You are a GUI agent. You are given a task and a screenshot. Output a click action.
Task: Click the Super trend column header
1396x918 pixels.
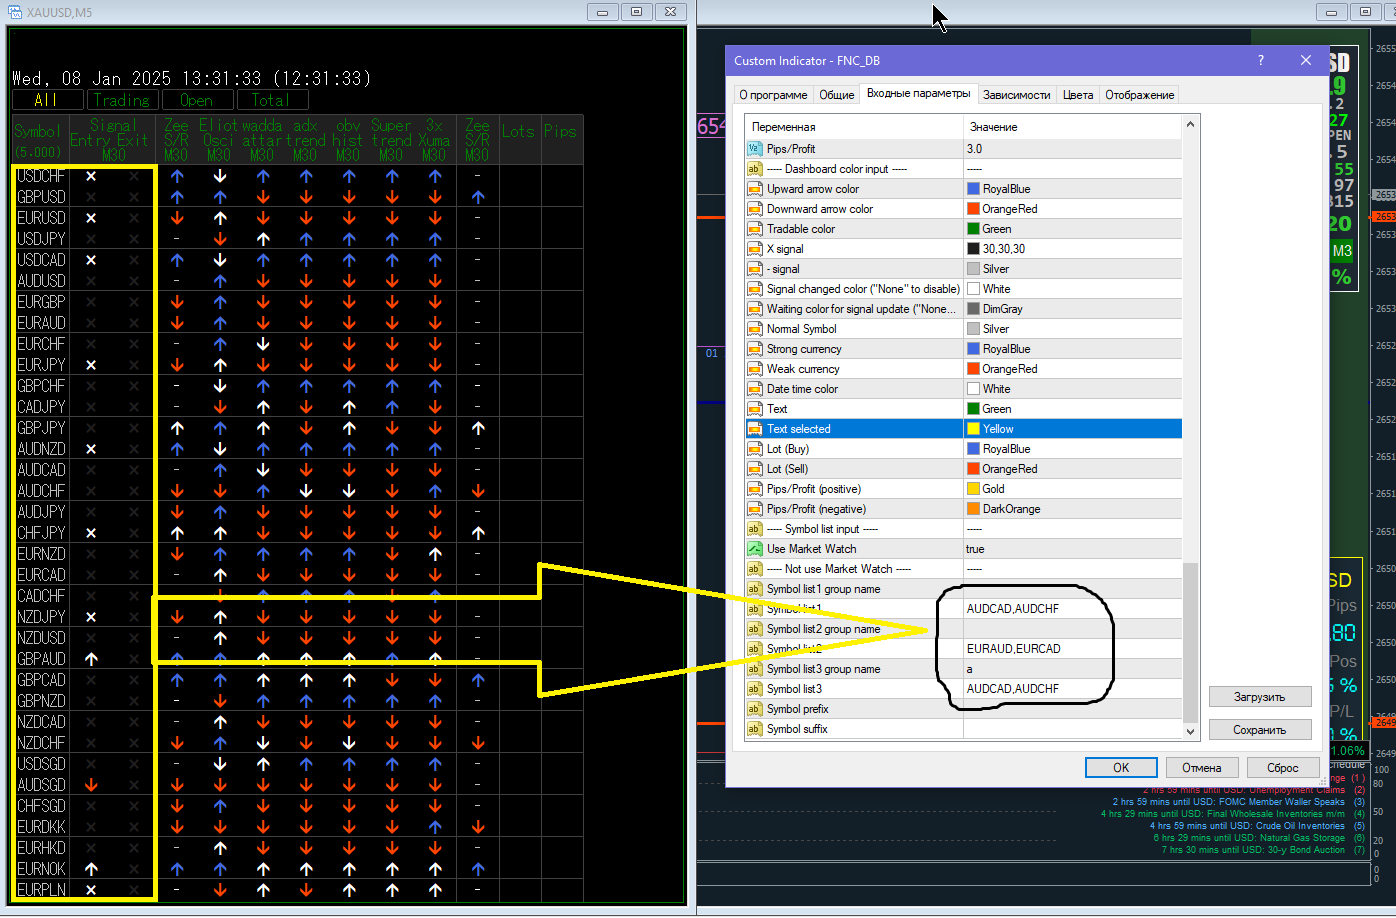pyautogui.click(x=392, y=133)
